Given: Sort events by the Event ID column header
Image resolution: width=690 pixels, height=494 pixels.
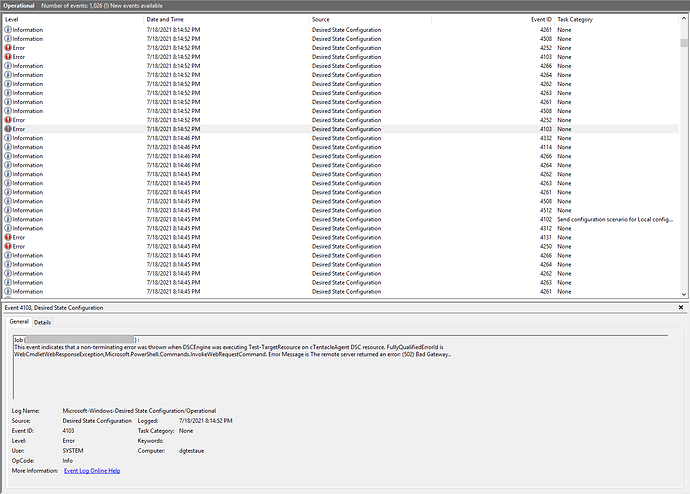Looking at the screenshot, I should point(492,19).
